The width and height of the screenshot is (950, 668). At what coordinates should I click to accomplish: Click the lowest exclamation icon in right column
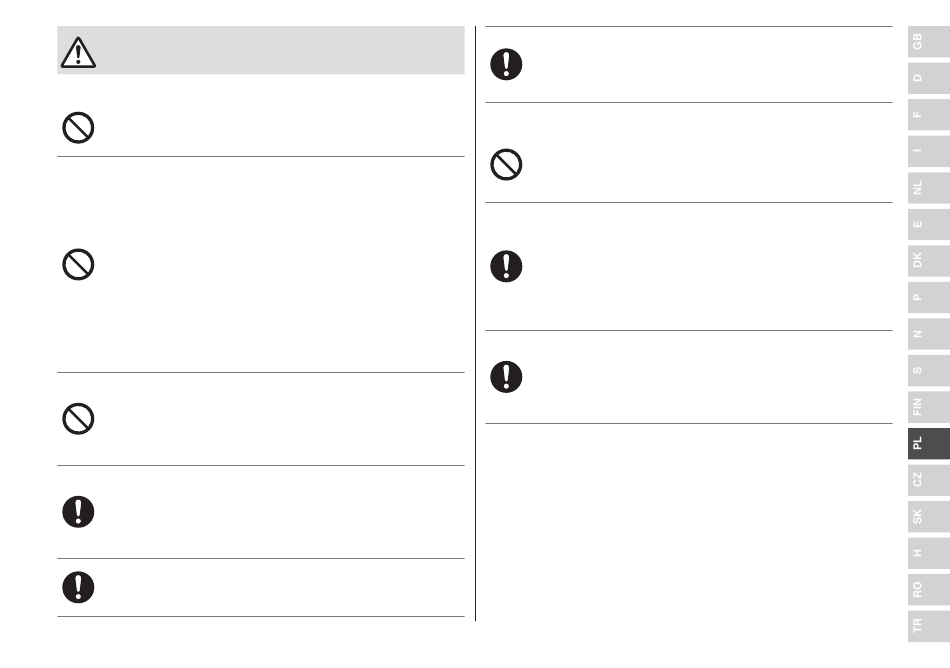coord(506,377)
